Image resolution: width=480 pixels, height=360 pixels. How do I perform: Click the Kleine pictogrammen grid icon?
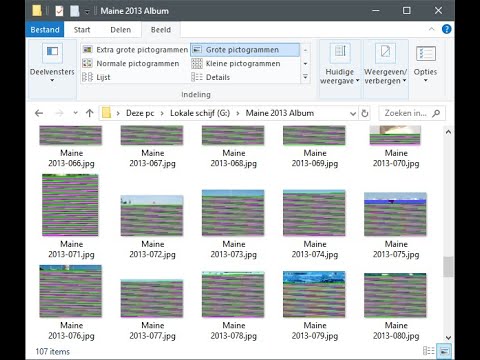[197, 63]
